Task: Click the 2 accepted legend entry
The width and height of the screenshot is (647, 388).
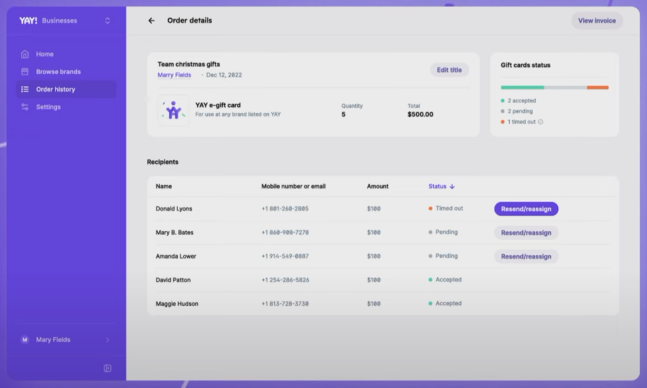Action: point(522,101)
